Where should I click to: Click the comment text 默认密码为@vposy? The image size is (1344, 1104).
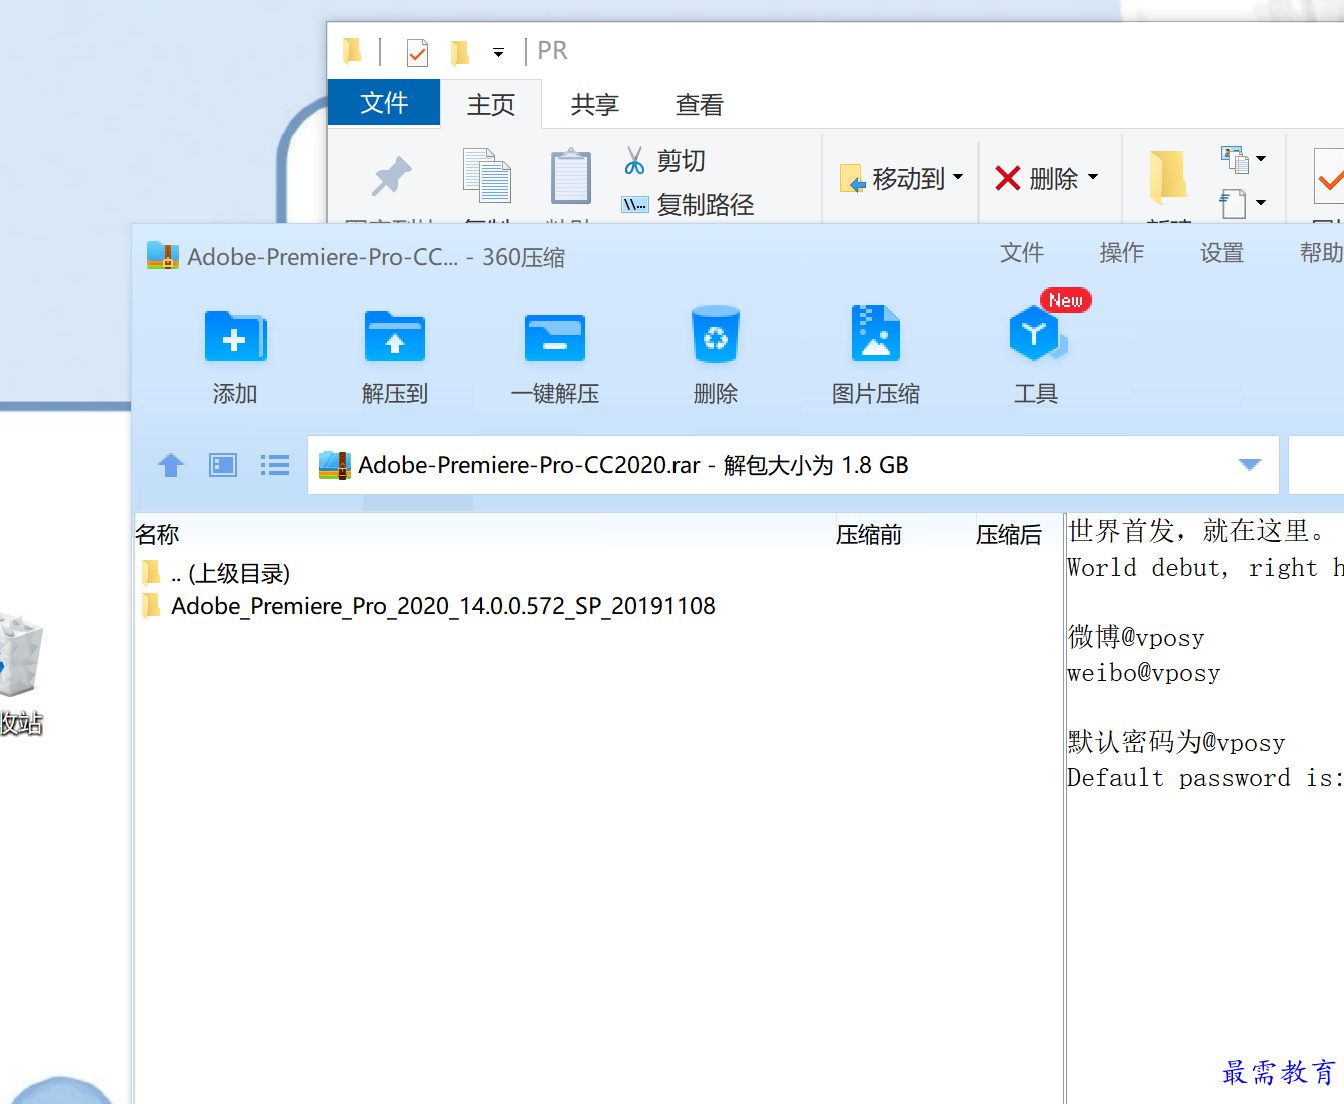(1176, 742)
